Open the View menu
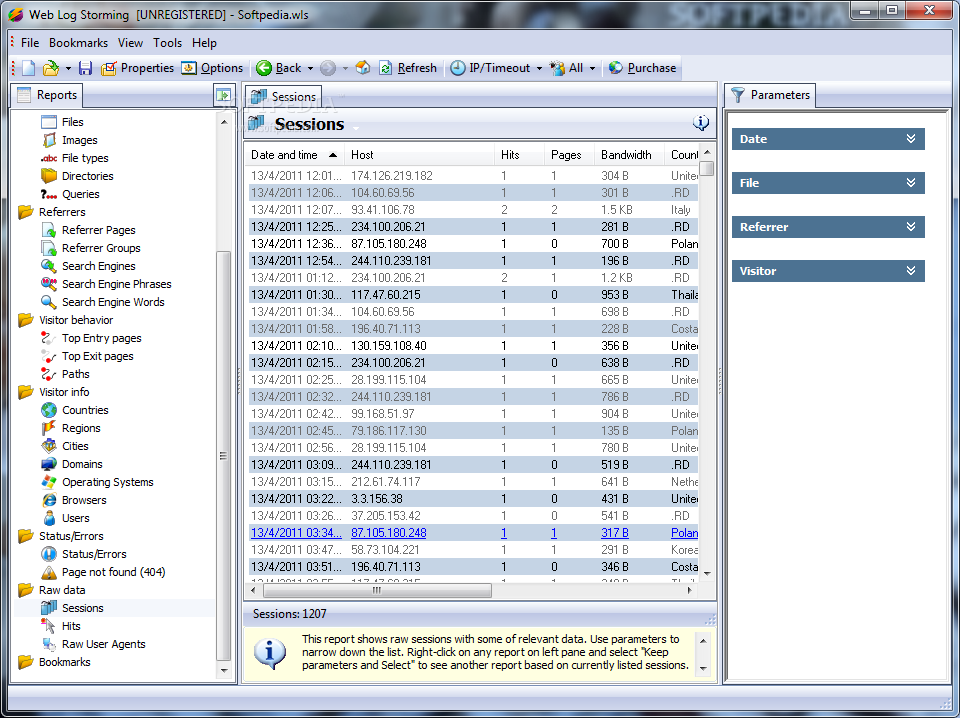Screen dimensions: 960x718 coord(130,43)
